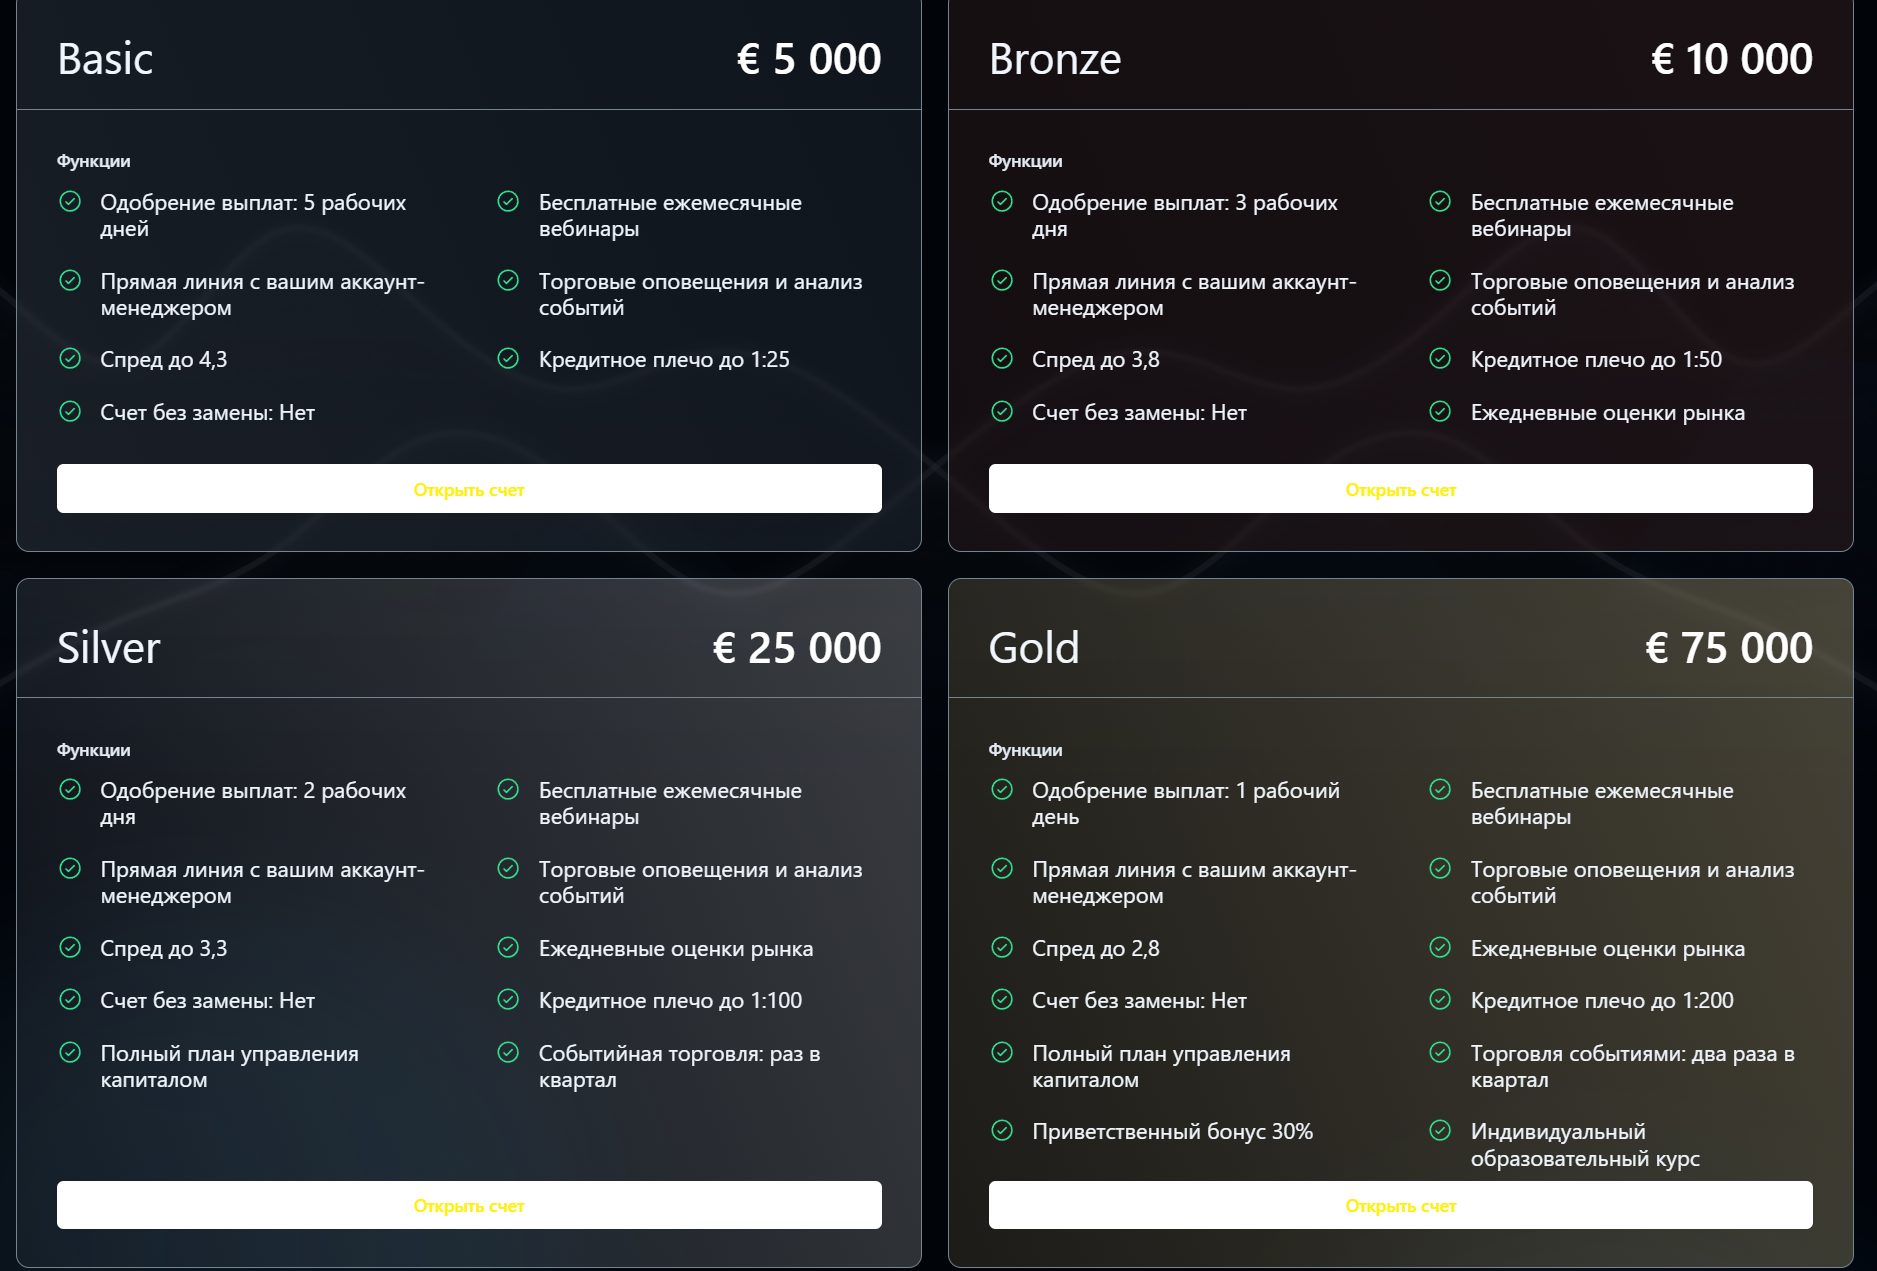Image resolution: width=1877 pixels, height=1271 pixels.
Task: Click check icon beside 'Одобрение выплат: 1 рабочий день'
Action: [1002, 789]
